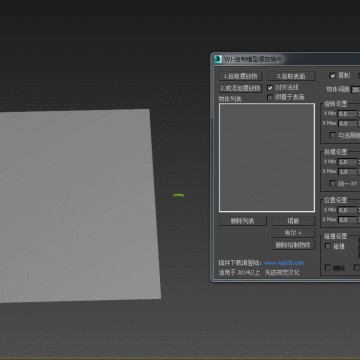Image resolution: width=360 pixels, height=360 pixels.
Task: Toggle the delete checkbox at bottom of collision group
Action: tap(328, 267)
